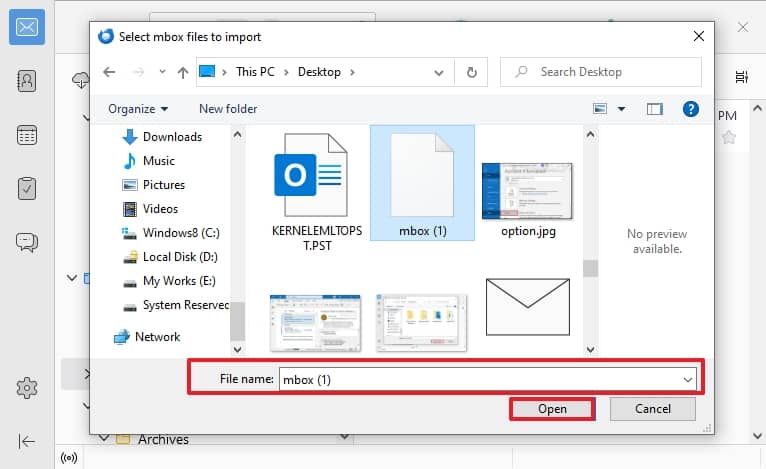The image size is (766, 469).
Task: Click the Search Desktop field
Action: point(601,72)
